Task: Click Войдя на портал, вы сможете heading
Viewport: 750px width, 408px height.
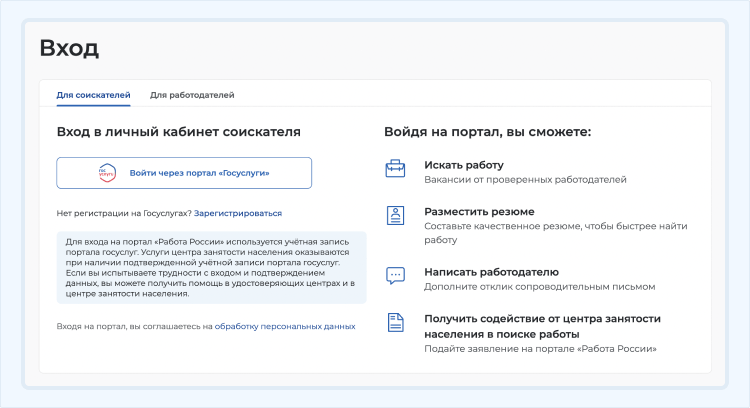Action: click(x=487, y=132)
